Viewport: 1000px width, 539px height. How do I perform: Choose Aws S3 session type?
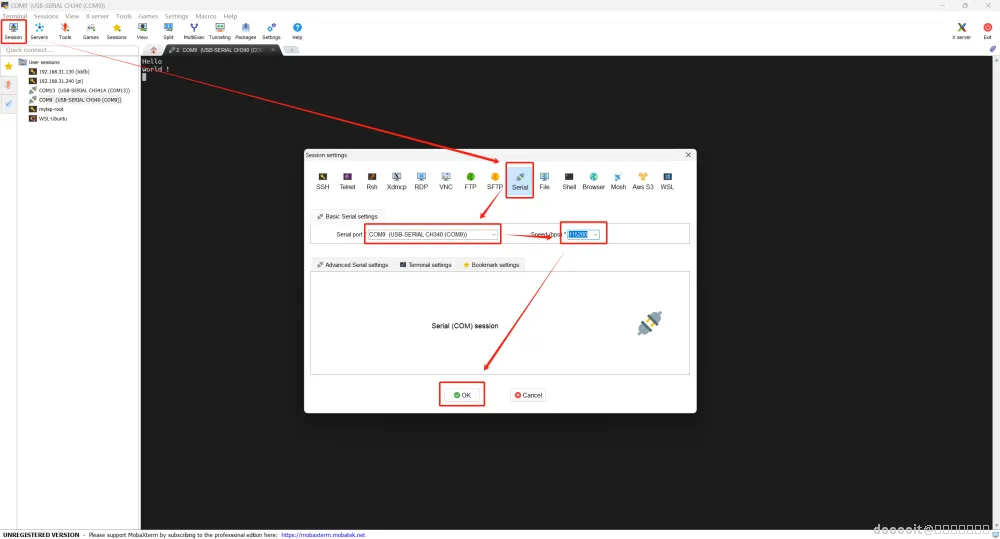[643, 181]
